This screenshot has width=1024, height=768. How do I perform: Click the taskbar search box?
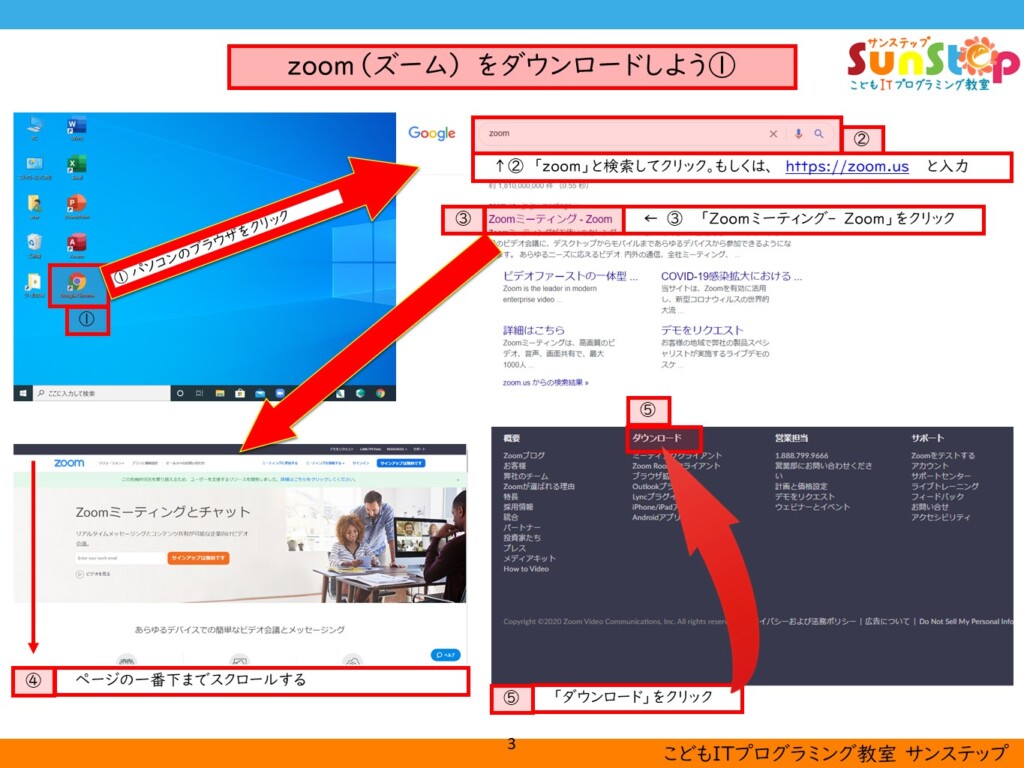pyautogui.click(x=101, y=393)
